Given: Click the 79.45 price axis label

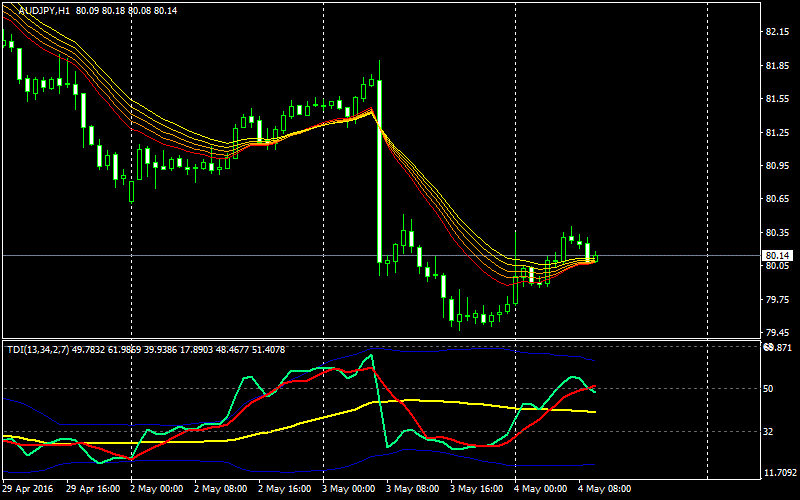Looking at the screenshot, I should [775, 333].
